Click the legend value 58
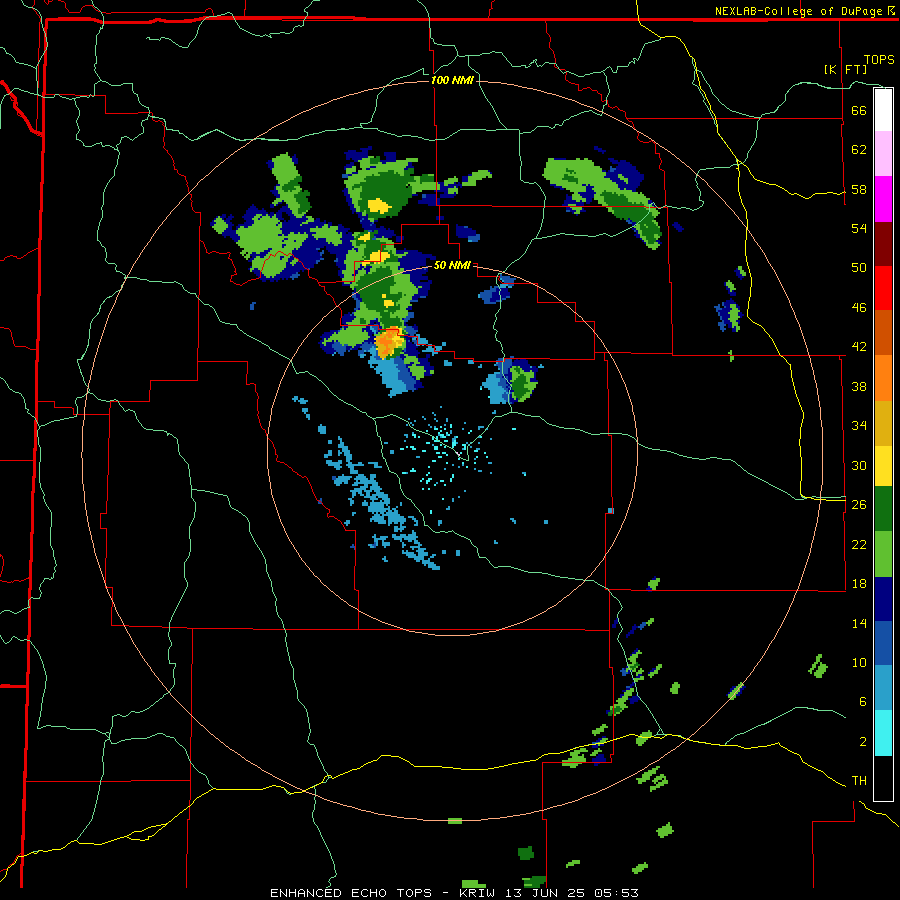Viewport: 900px width, 900px height. point(859,189)
